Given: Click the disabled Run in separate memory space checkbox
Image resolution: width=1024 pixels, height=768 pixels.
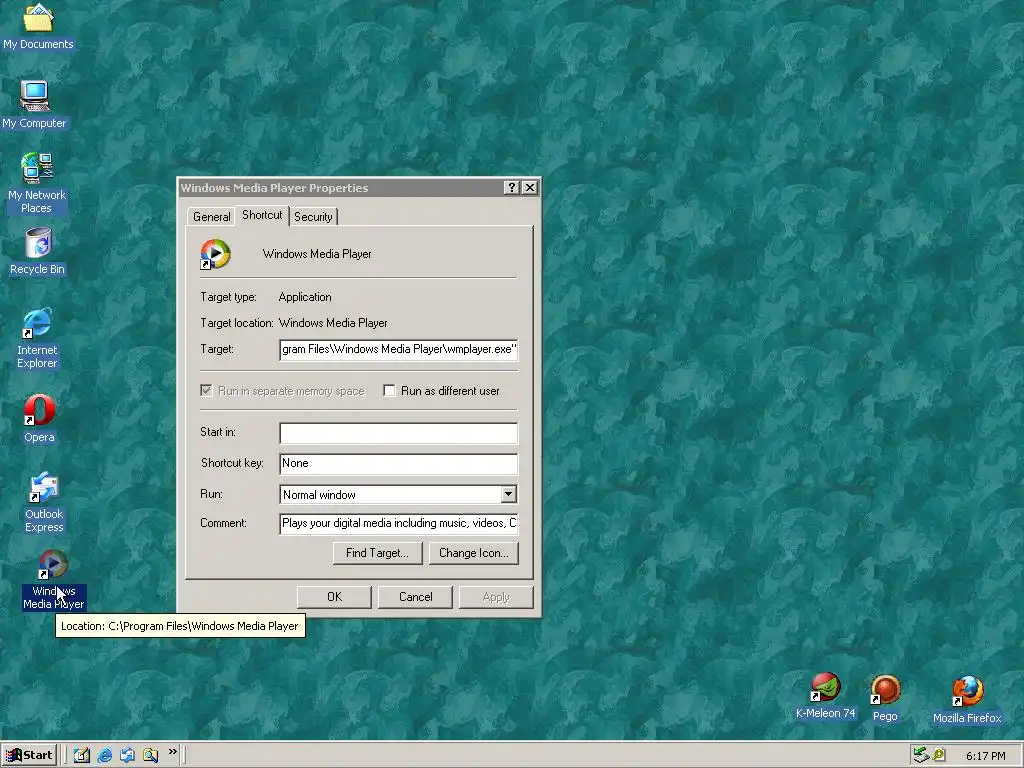Looking at the screenshot, I should [206, 391].
